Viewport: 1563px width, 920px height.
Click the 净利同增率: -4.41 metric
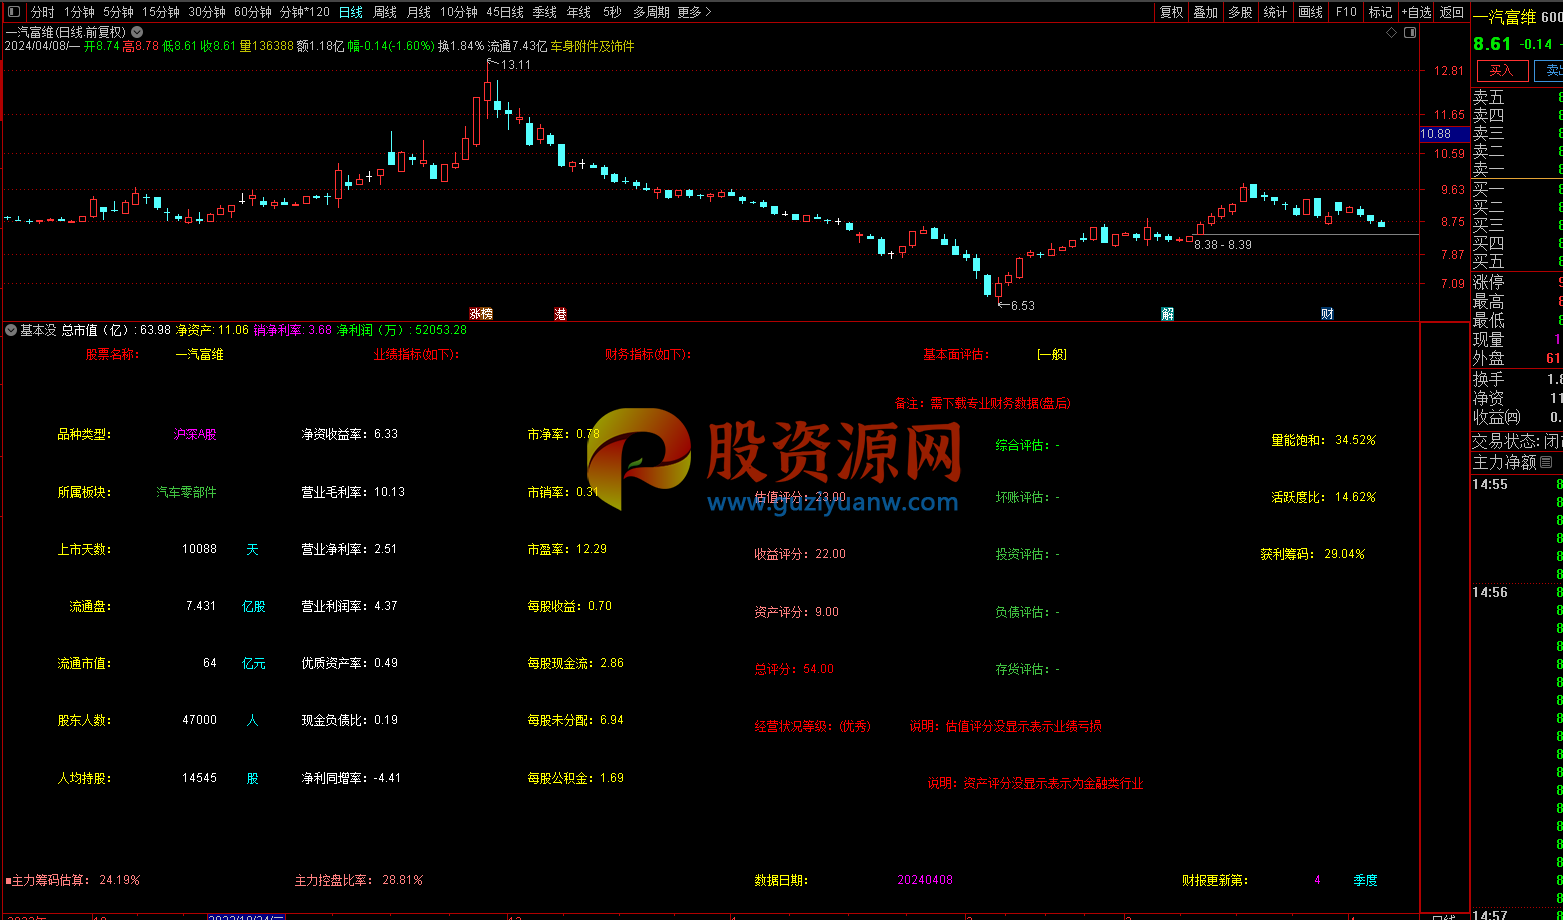pos(351,778)
